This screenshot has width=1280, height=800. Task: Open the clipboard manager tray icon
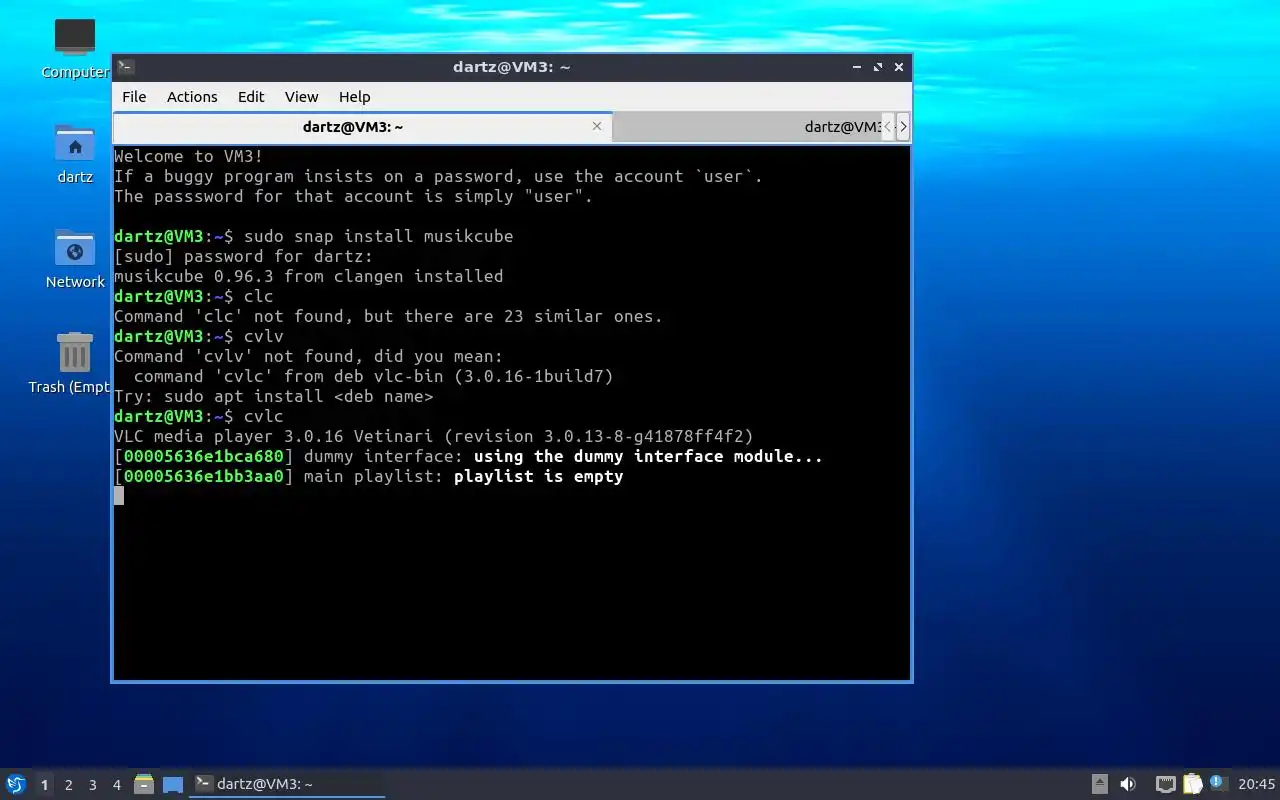point(1192,784)
